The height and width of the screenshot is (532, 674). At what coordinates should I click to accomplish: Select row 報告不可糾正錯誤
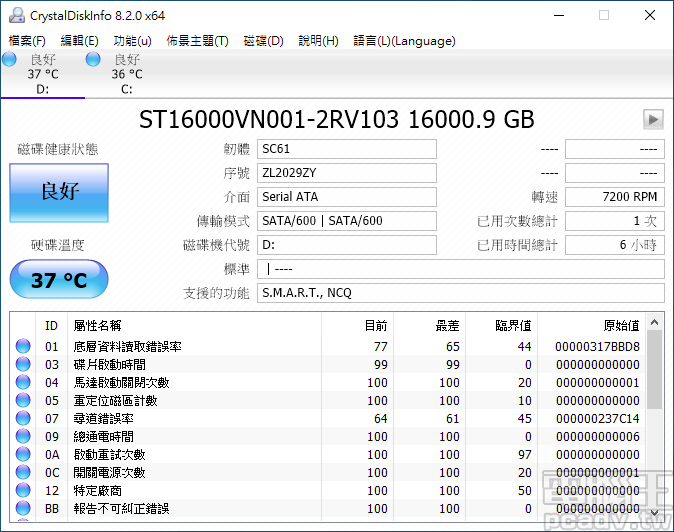[x=328, y=509]
